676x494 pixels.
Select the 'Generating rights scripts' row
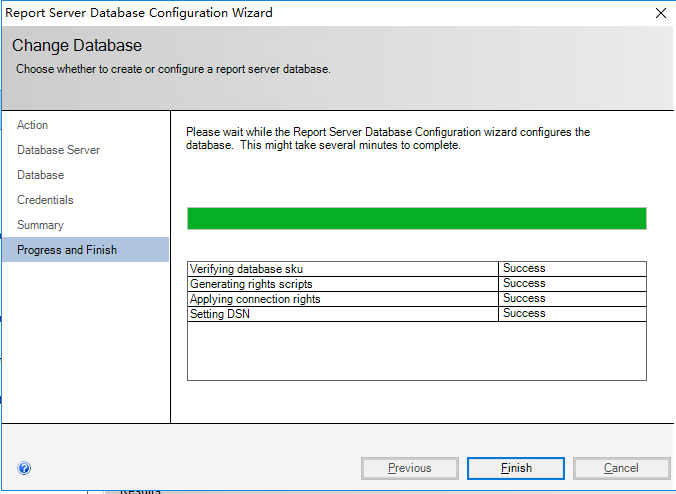coord(416,284)
